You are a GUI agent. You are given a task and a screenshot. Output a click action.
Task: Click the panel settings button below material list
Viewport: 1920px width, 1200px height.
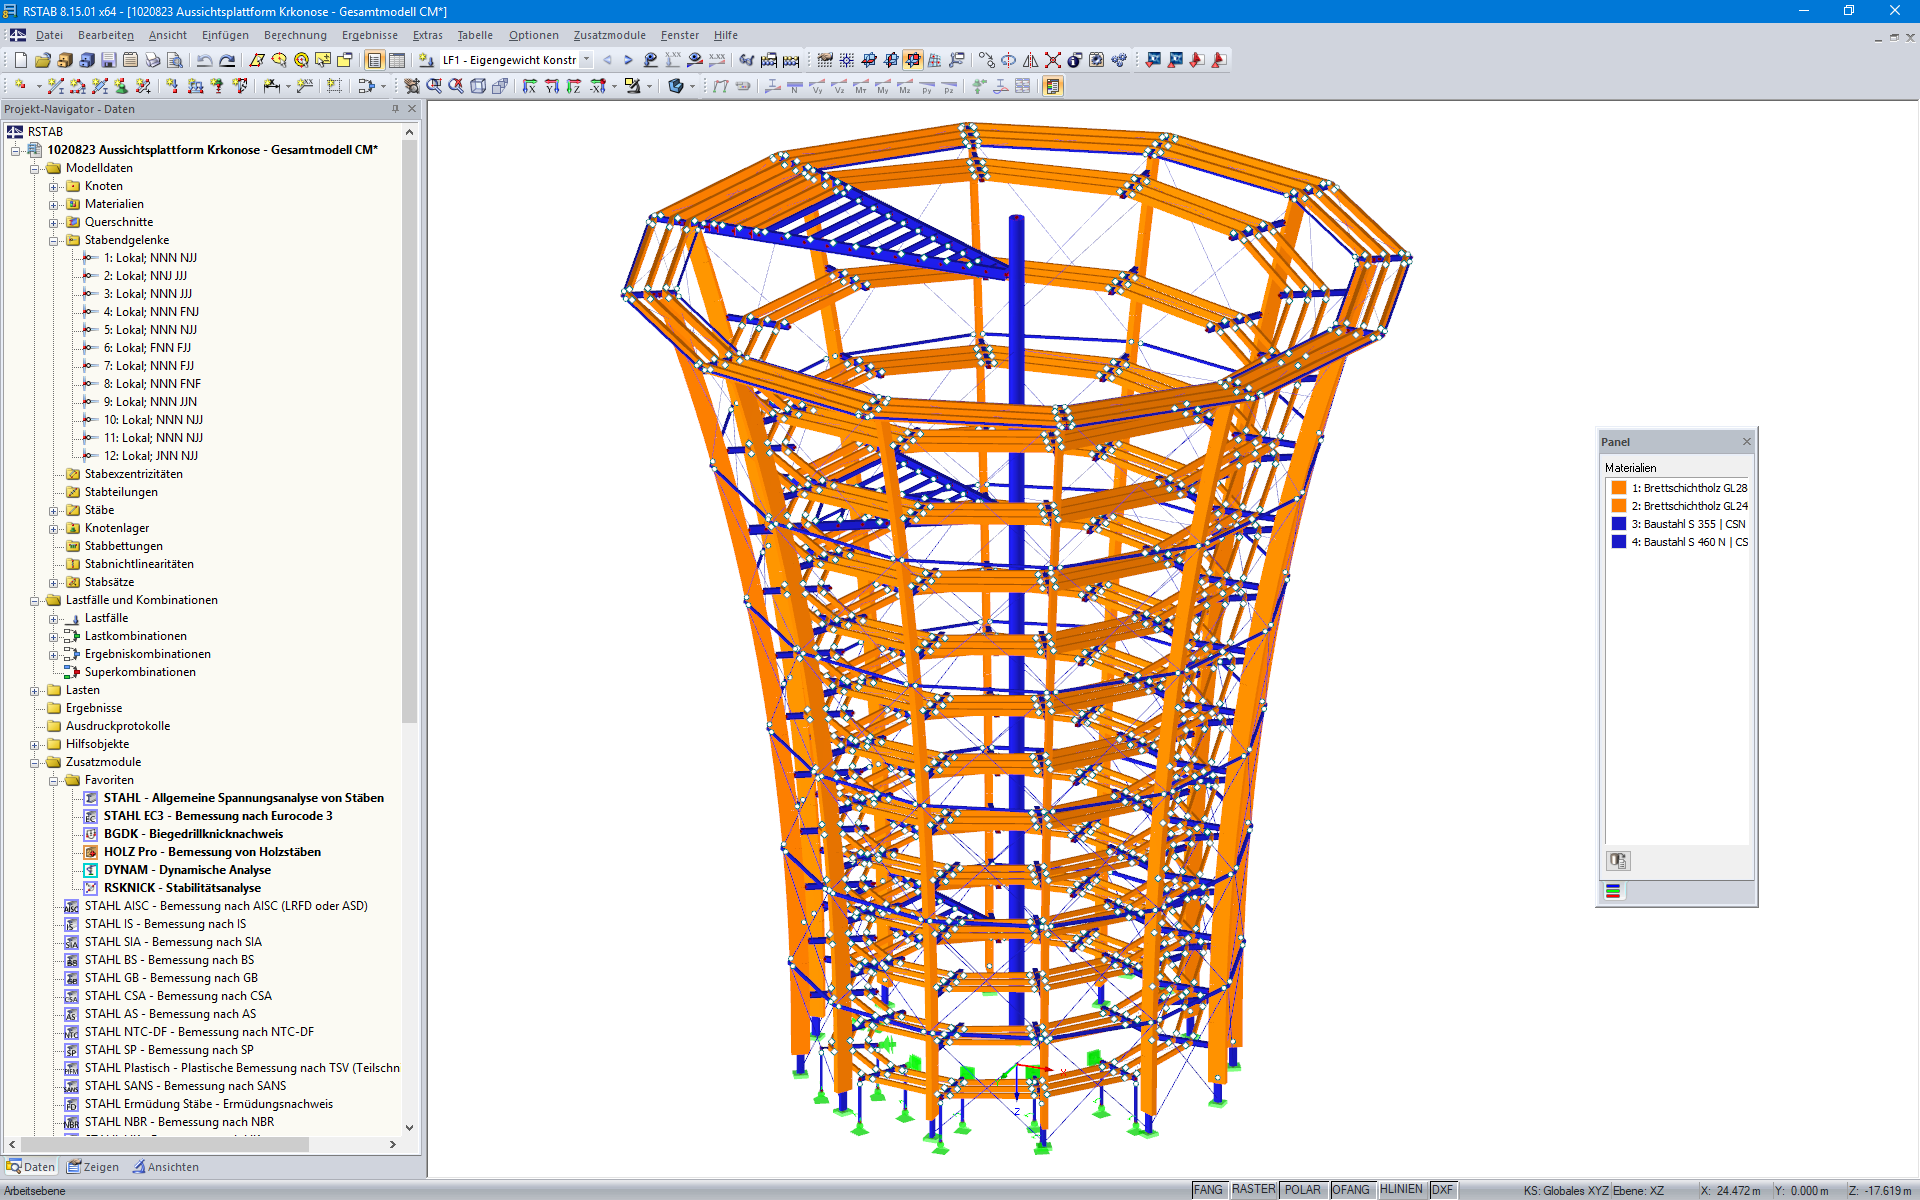1618,861
